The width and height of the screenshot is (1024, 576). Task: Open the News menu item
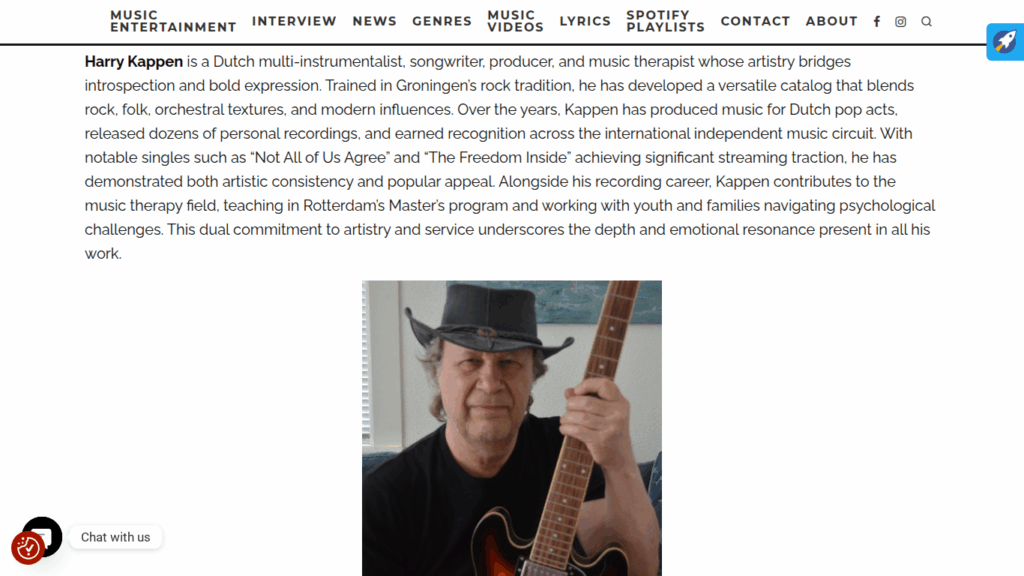tap(374, 22)
